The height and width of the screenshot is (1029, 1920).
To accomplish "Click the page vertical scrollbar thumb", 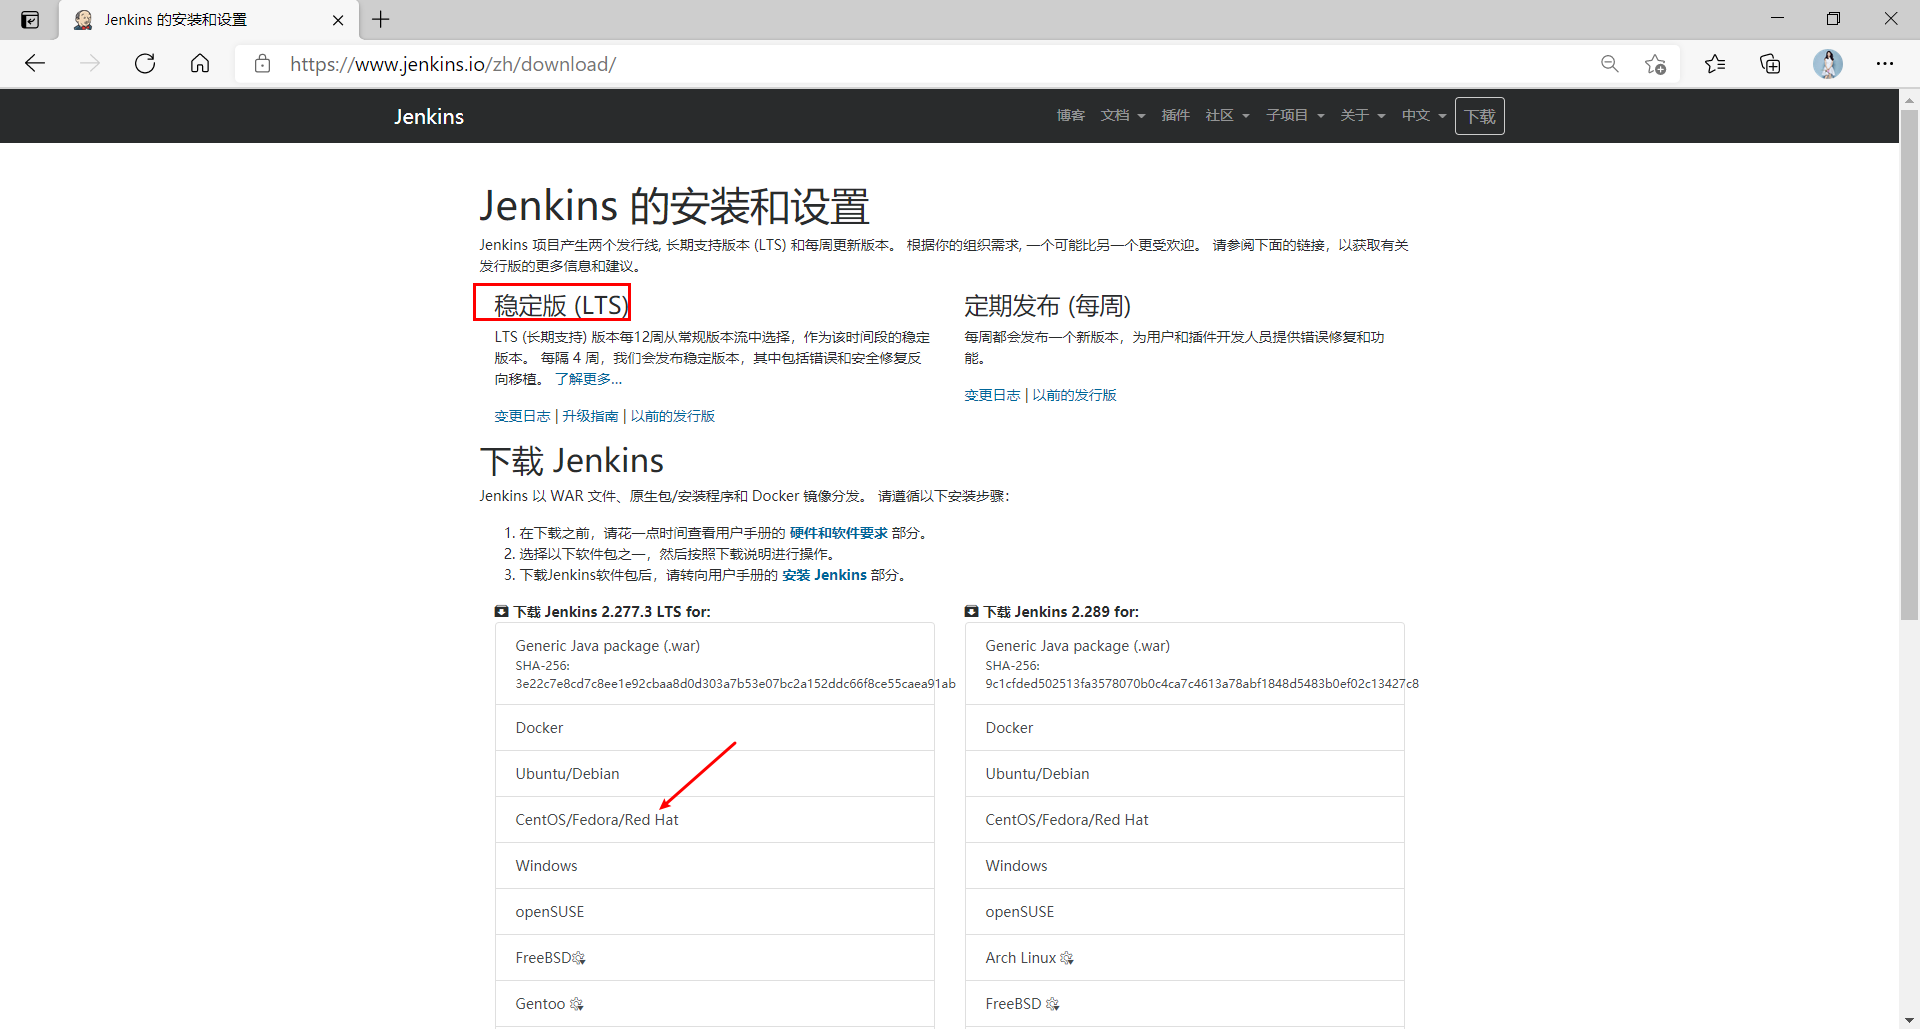I will [1909, 365].
